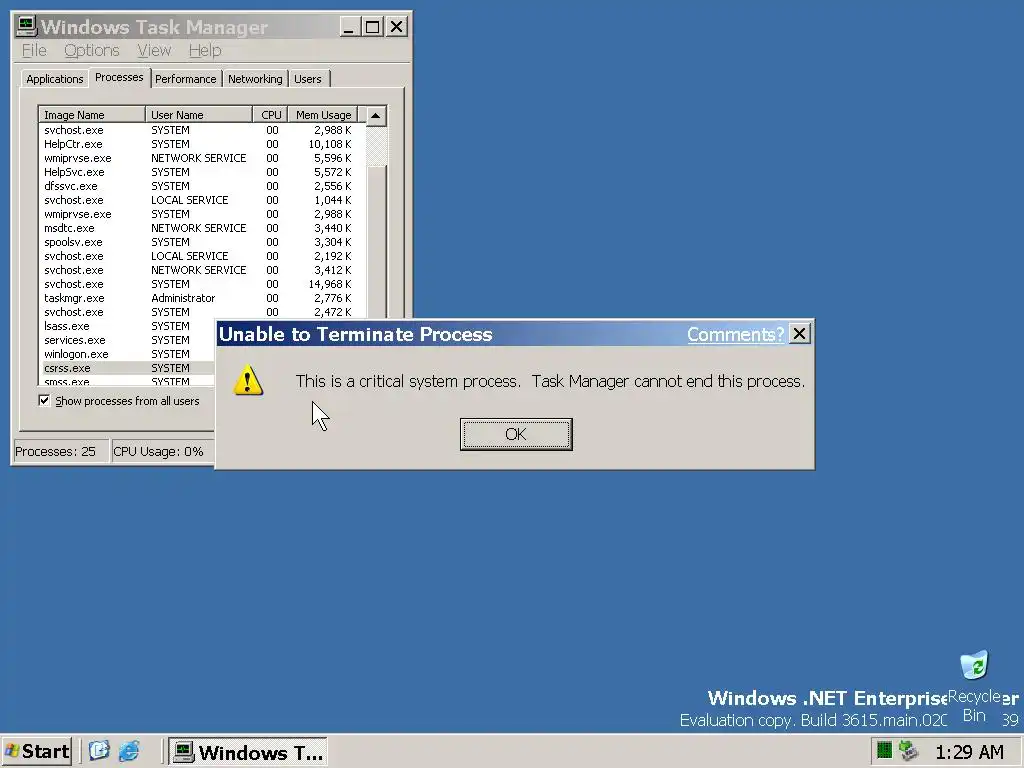Select the lsass.exe process row
The width and height of the screenshot is (1024, 768).
point(128,326)
